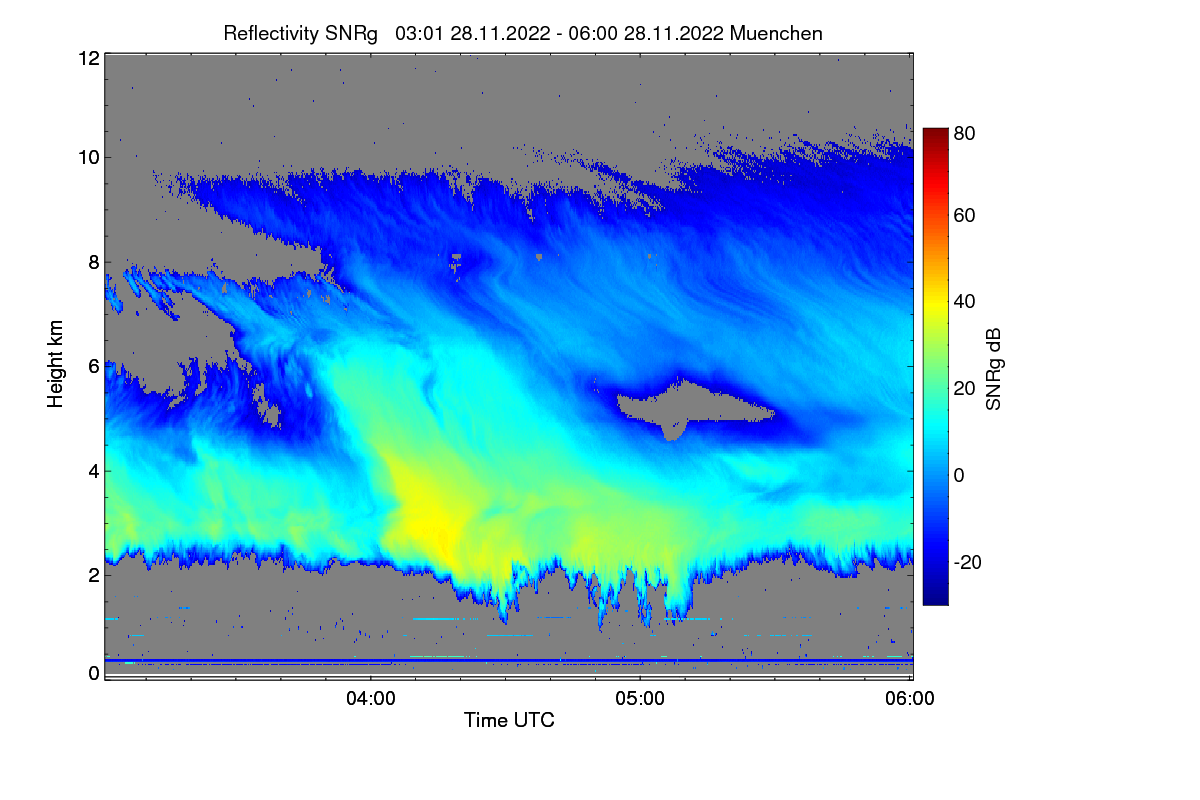Click the height tick label 12
Viewport: 1200px width, 800px height.
[x=88, y=58]
